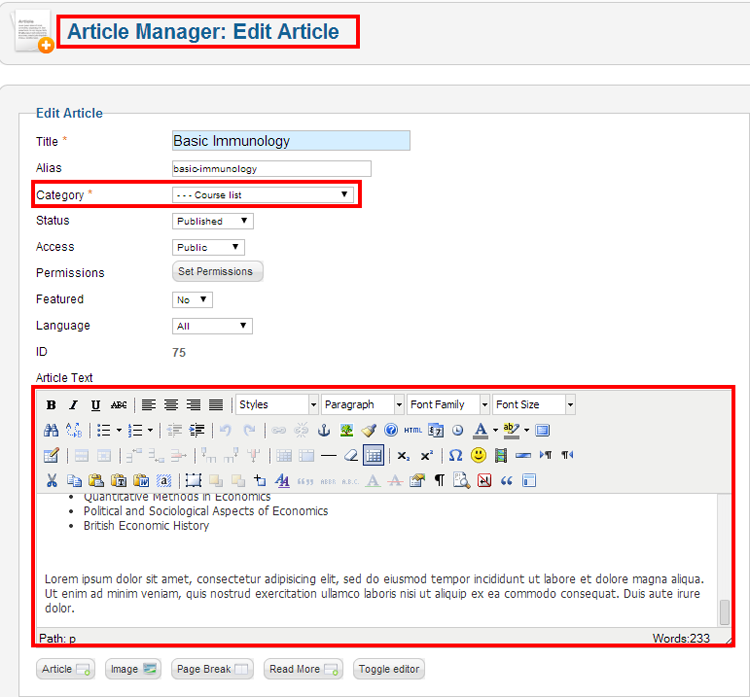This screenshot has width=750, height=697.
Task: Click the binoculars find icon
Action: pyautogui.click(x=51, y=431)
